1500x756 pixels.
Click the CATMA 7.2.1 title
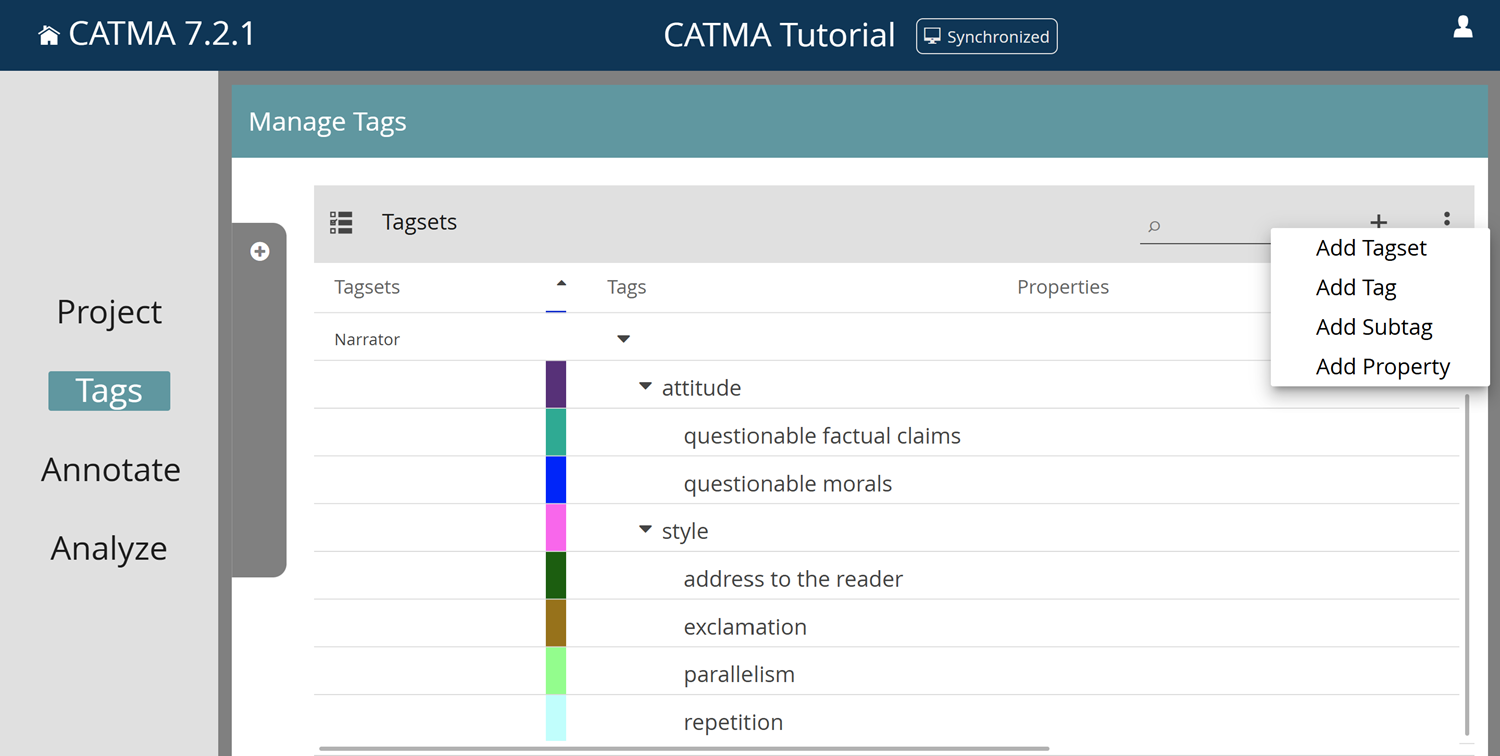(x=162, y=35)
